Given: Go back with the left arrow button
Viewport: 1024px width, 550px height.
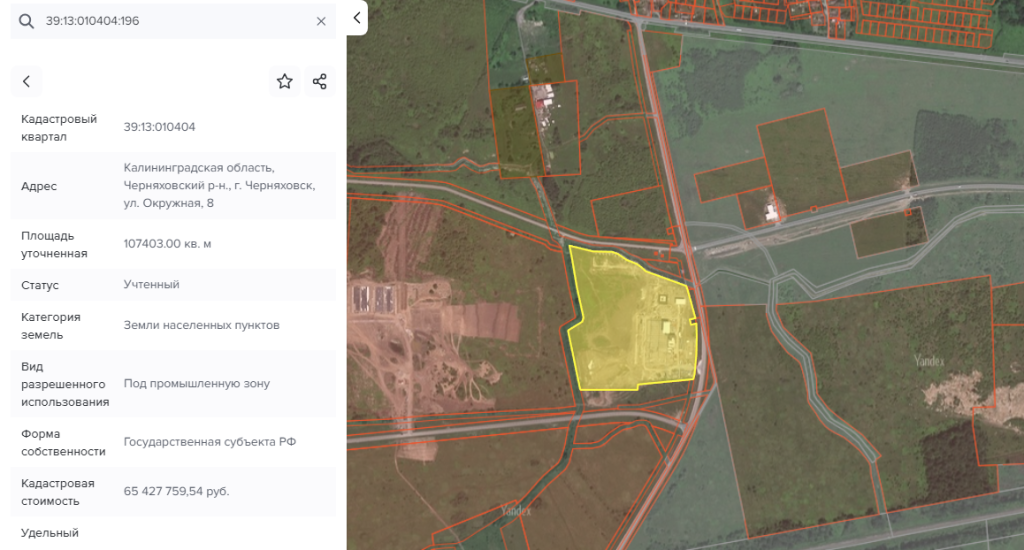Looking at the screenshot, I should [26, 82].
